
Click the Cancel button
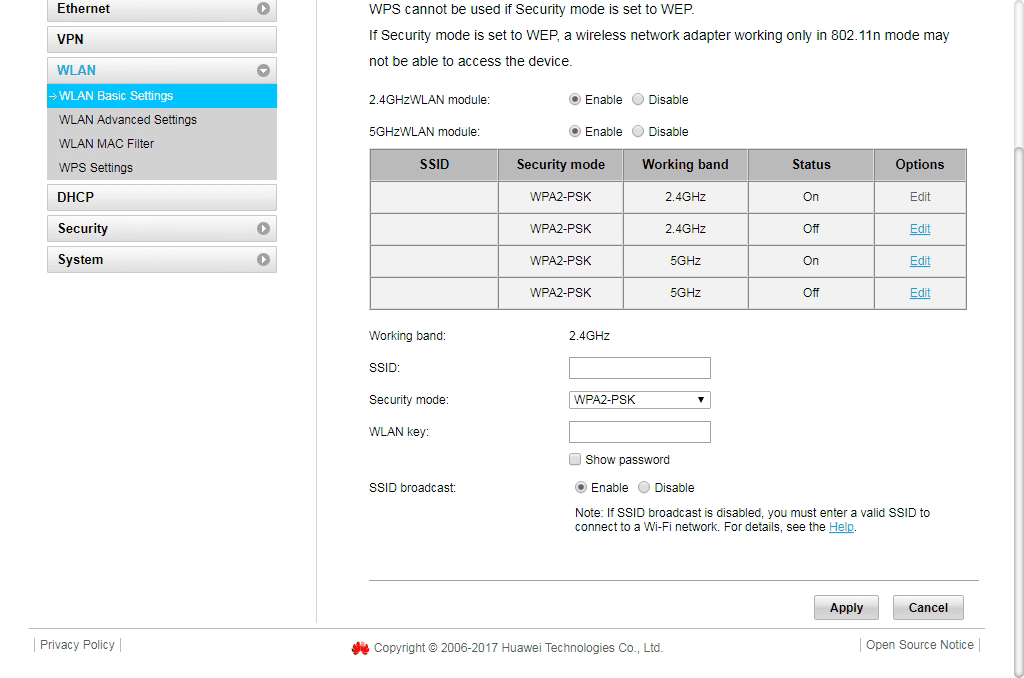pyautogui.click(x=928, y=608)
